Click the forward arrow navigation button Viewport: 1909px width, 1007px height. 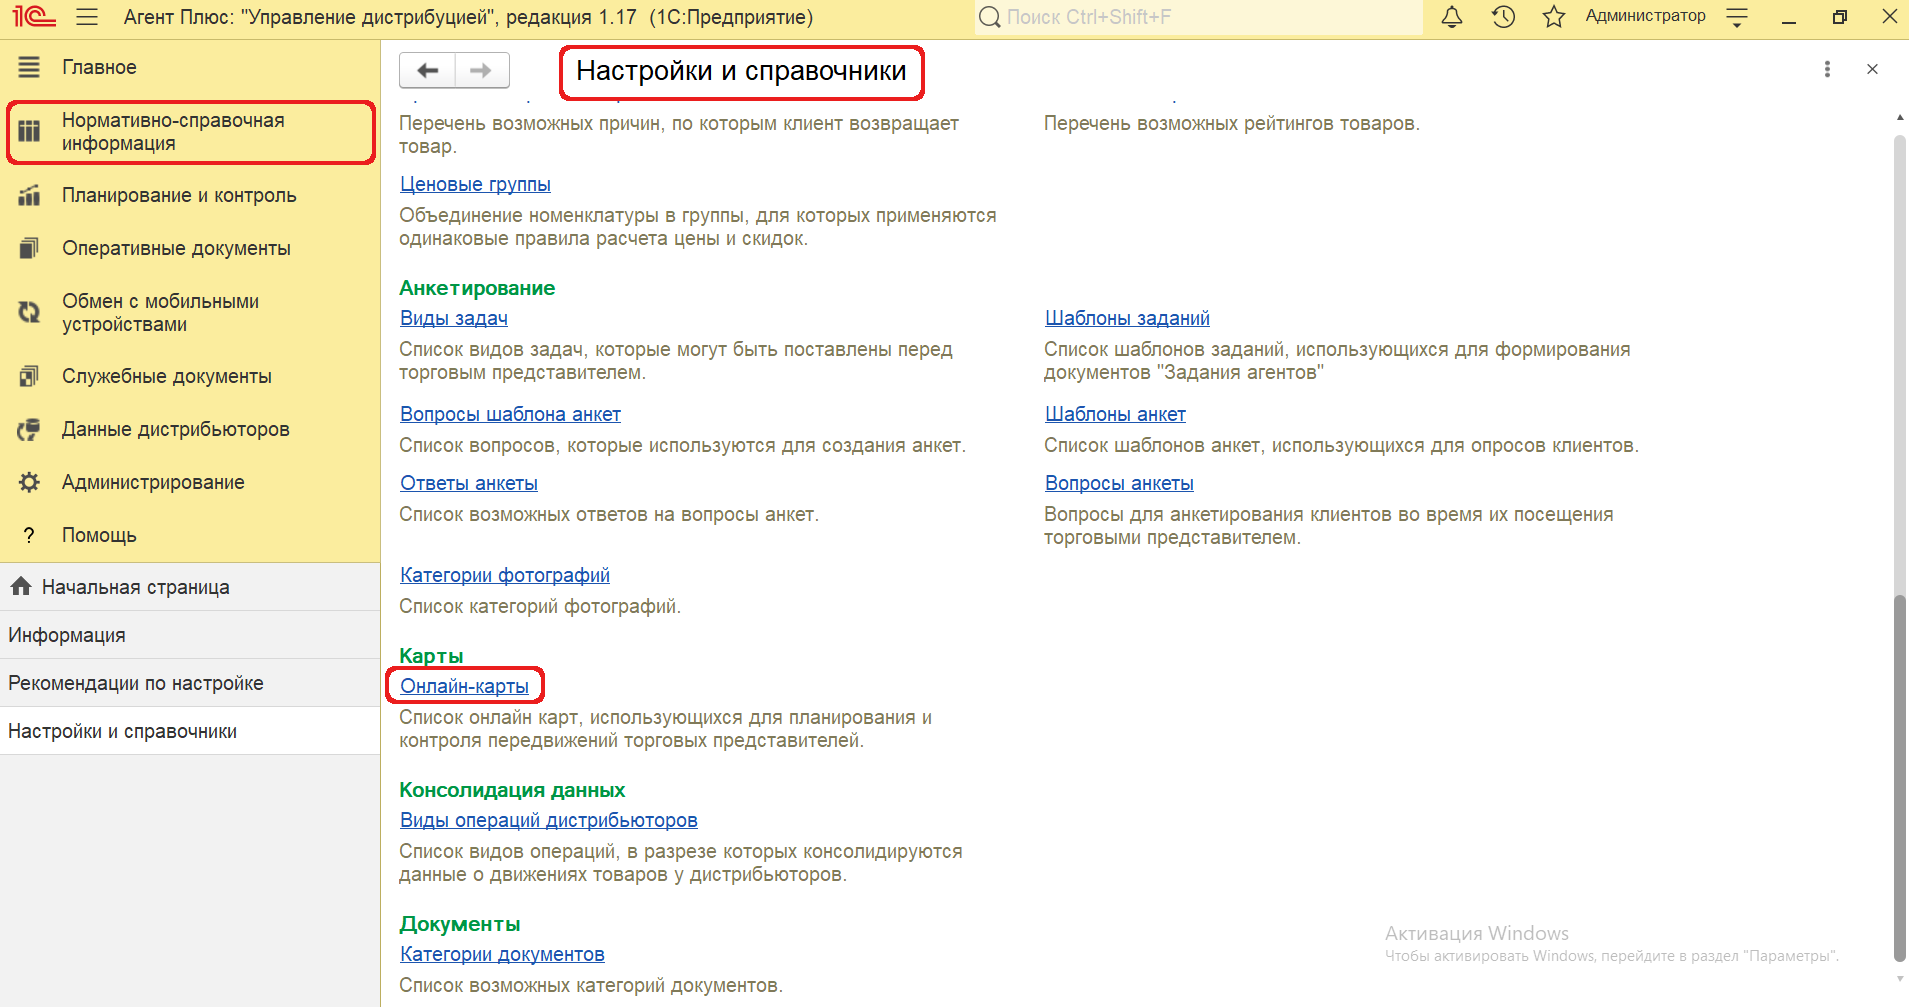[x=481, y=70]
